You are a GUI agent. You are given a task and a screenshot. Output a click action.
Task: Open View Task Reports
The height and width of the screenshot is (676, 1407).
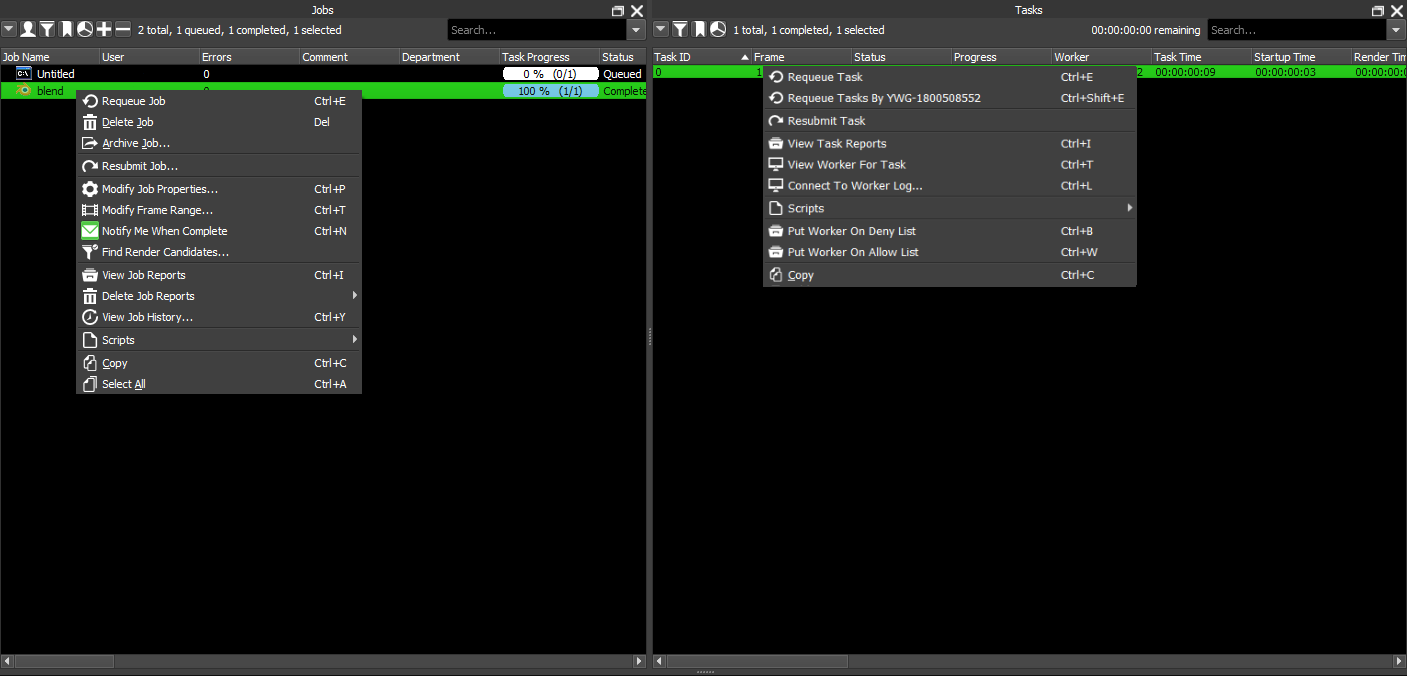click(x=950, y=144)
